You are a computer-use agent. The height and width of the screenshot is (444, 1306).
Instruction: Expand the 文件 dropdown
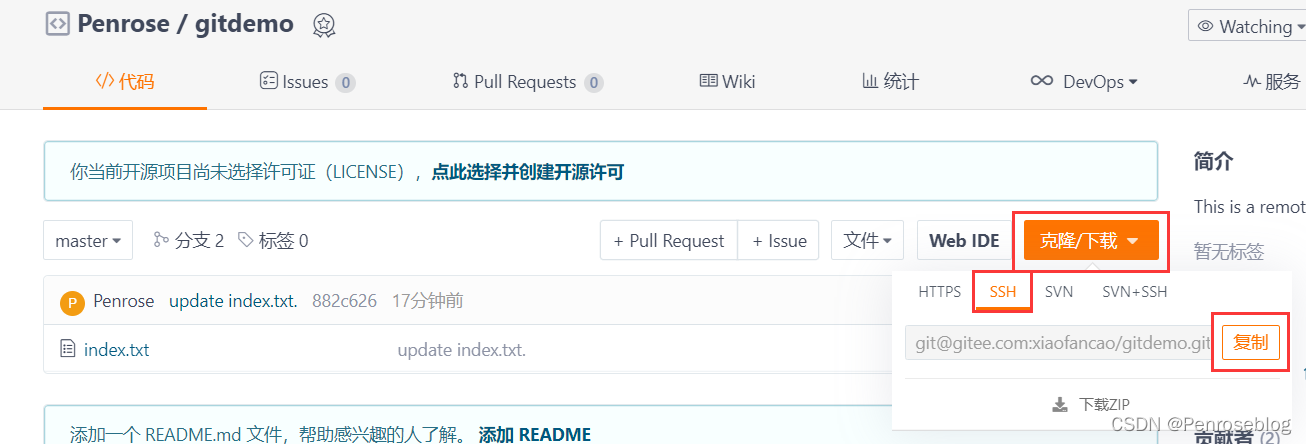[x=867, y=241]
